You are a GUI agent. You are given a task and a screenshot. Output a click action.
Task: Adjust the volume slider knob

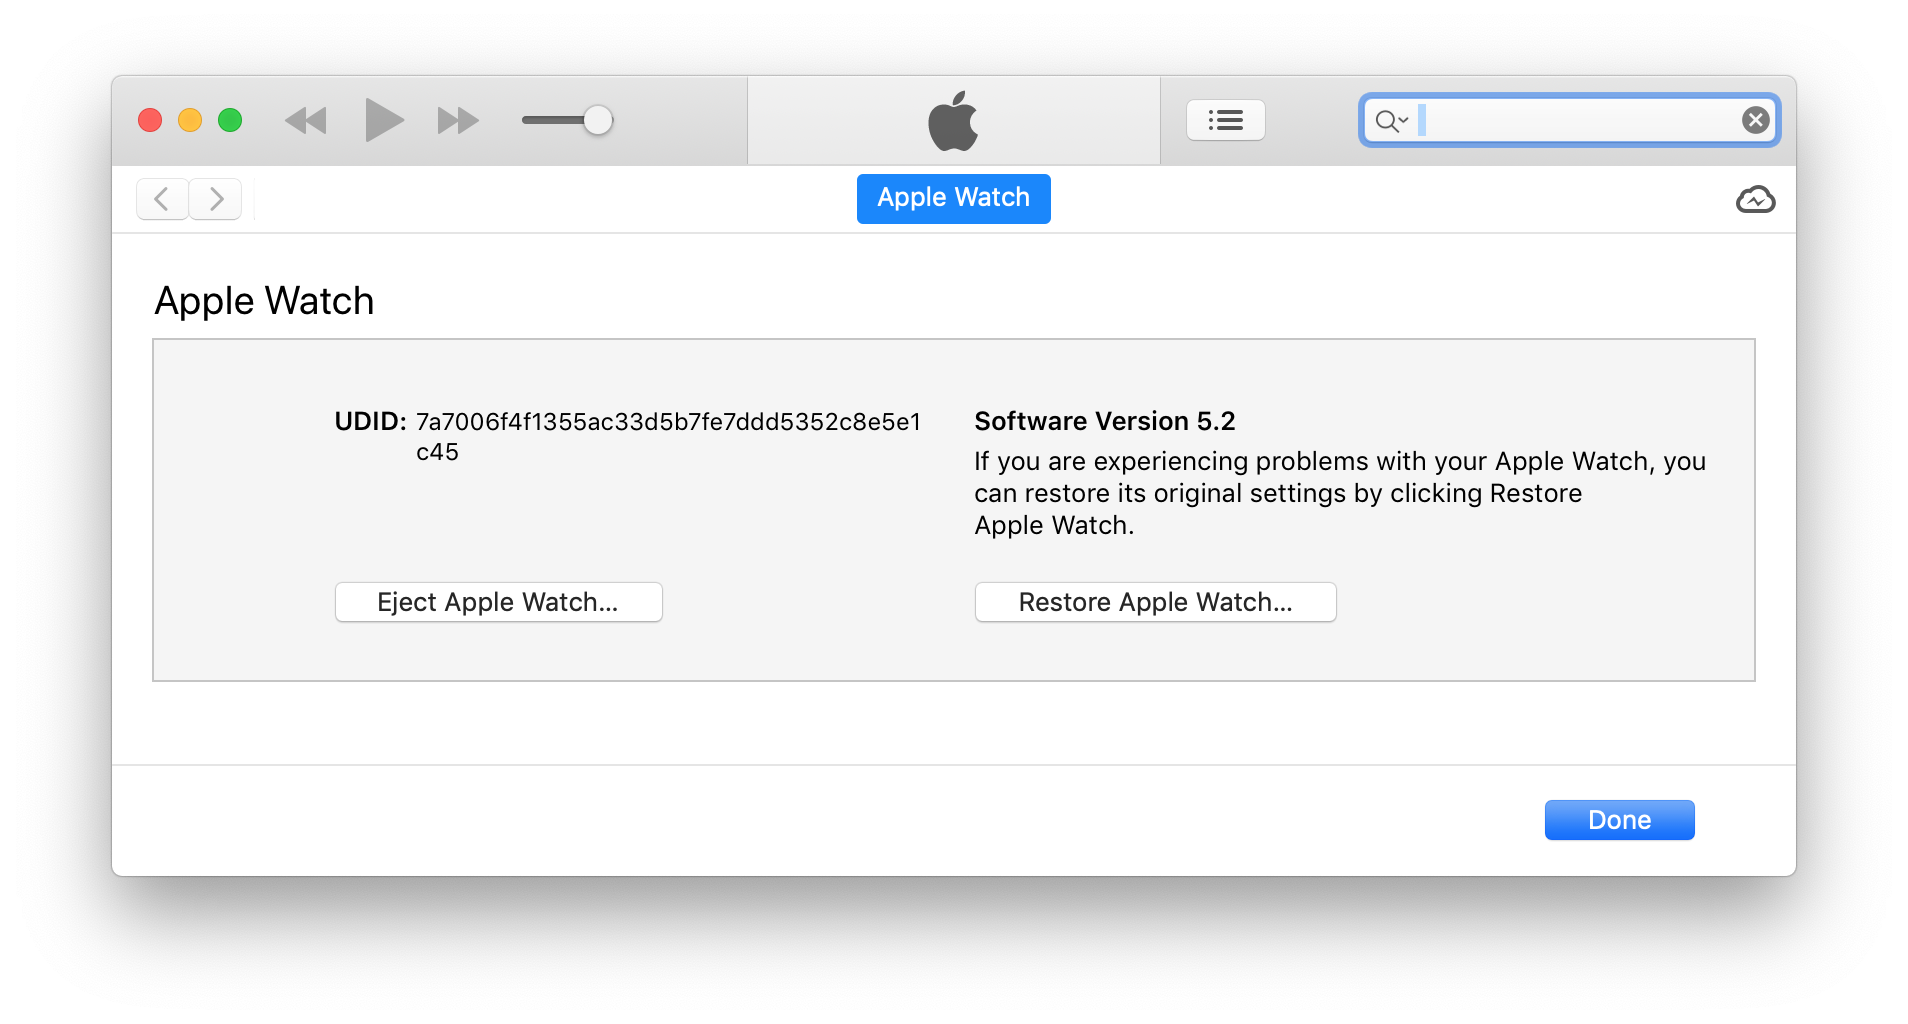598,120
